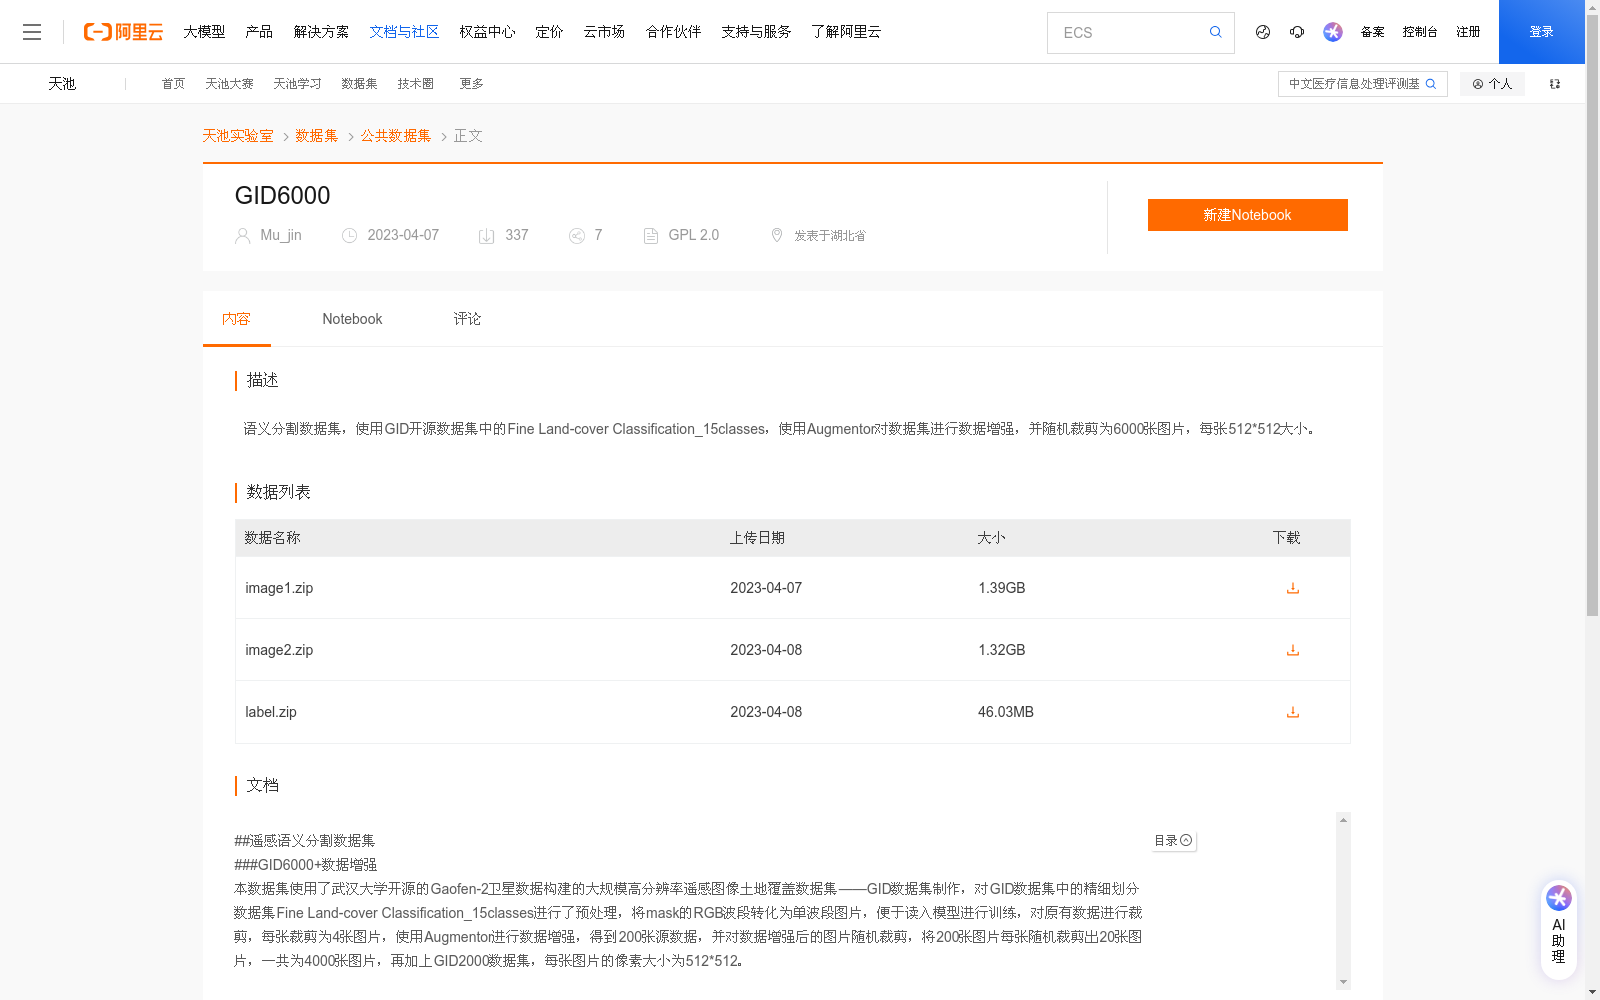Click the document panel scroll up arrow
Viewport: 1600px width, 1000px height.
click(x=1343, y=820)
